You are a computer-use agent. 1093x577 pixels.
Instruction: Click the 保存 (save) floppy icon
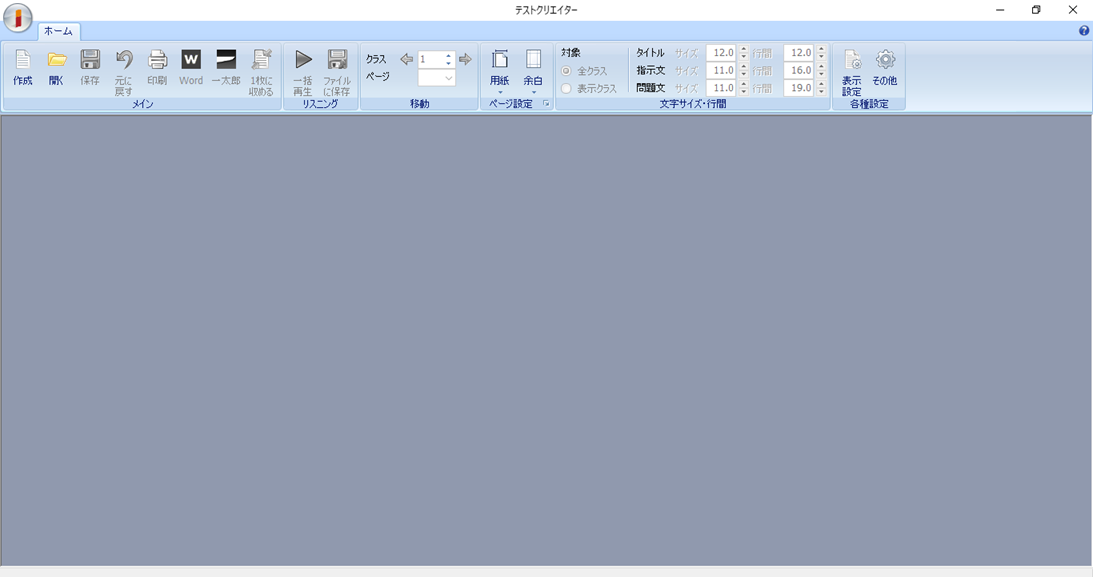point(90,66)
